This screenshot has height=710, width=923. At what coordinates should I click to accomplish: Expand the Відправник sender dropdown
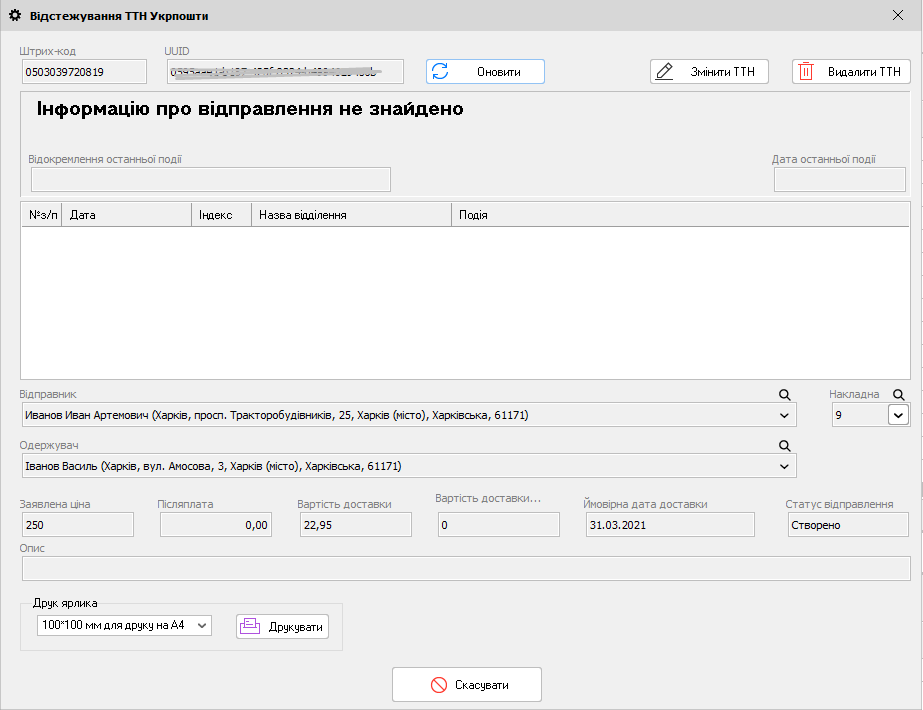[x=784, y=415]
